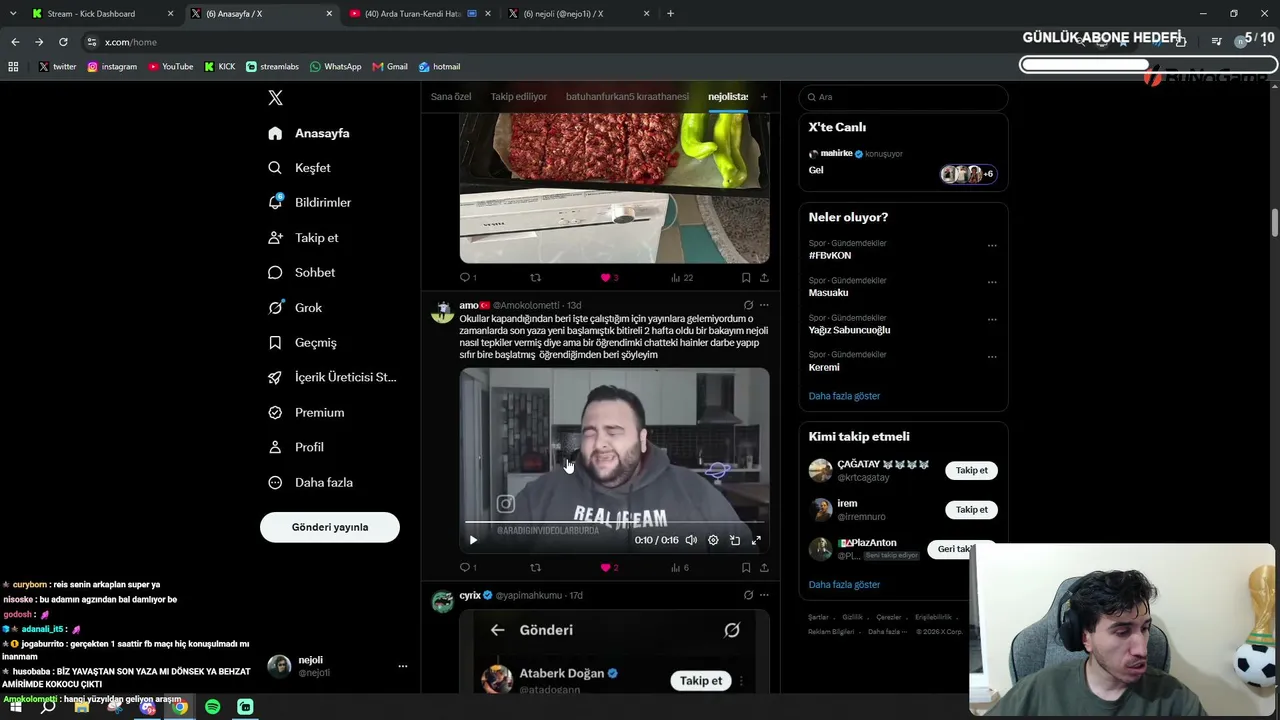
Task: Click the Windows Start button
Action: (x=15, y=707)
